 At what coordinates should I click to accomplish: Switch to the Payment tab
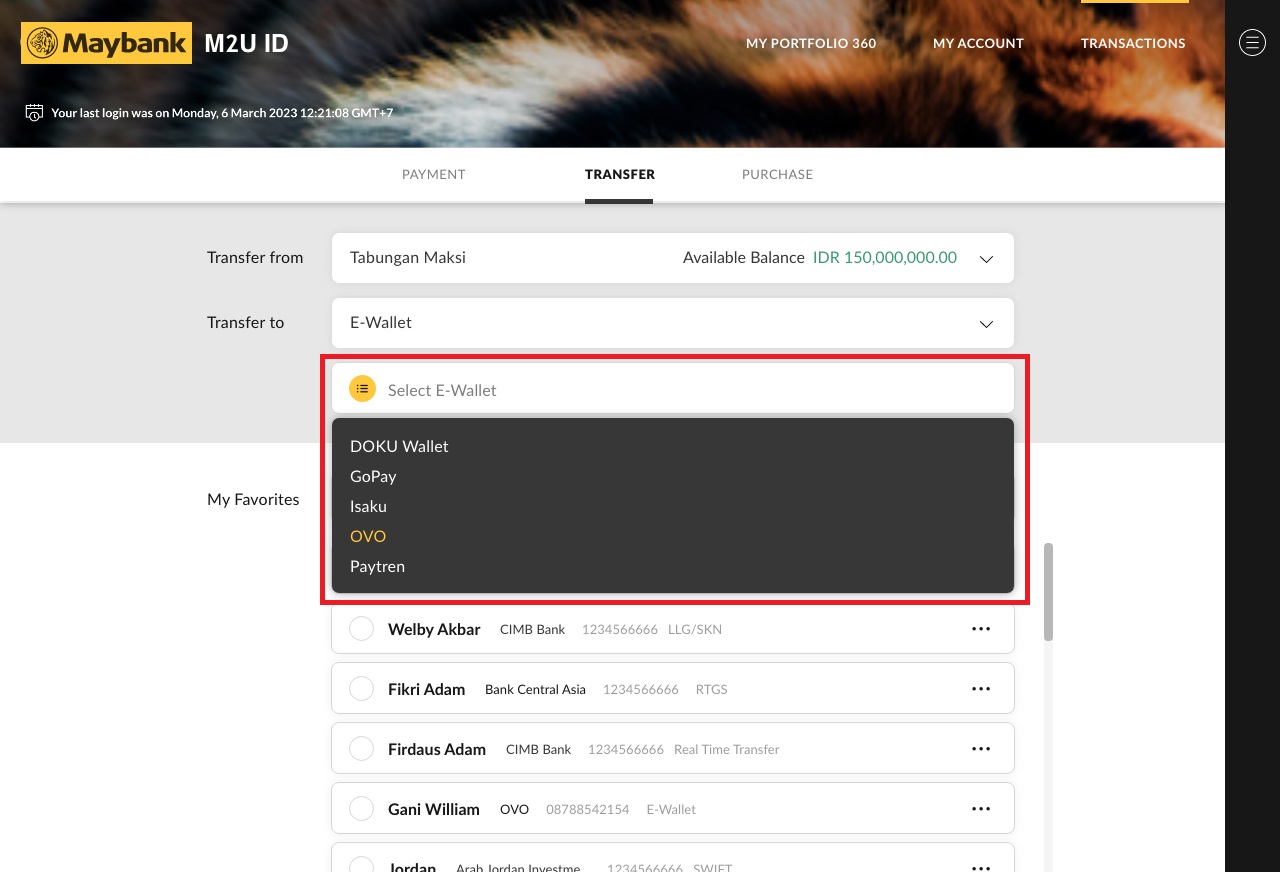coord(434,174)
